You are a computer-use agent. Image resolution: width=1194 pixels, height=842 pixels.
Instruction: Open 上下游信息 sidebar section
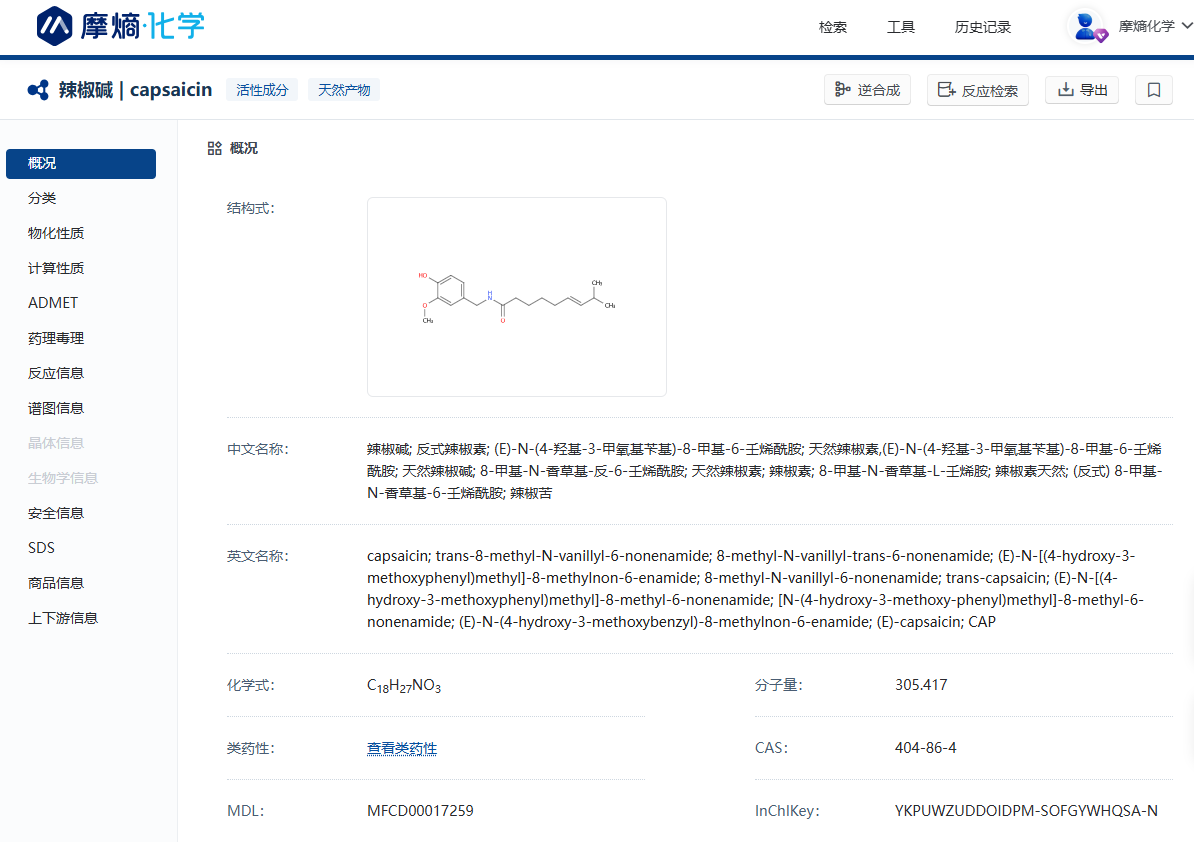[63, 618]
